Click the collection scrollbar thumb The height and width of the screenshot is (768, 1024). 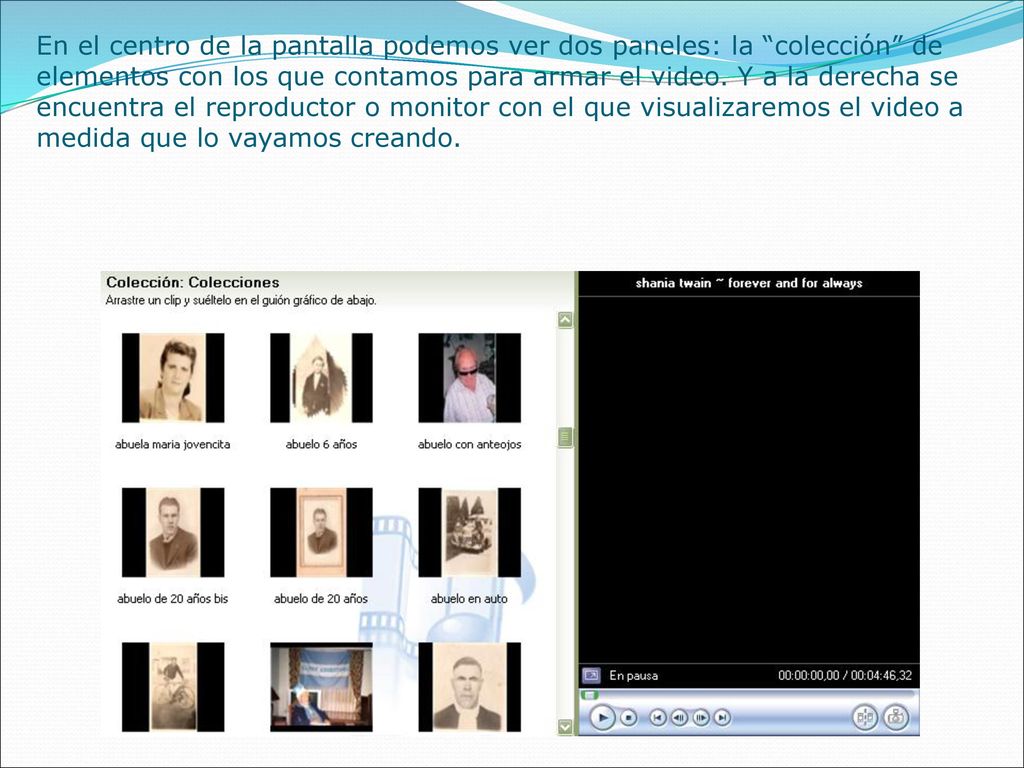(565, 437)
